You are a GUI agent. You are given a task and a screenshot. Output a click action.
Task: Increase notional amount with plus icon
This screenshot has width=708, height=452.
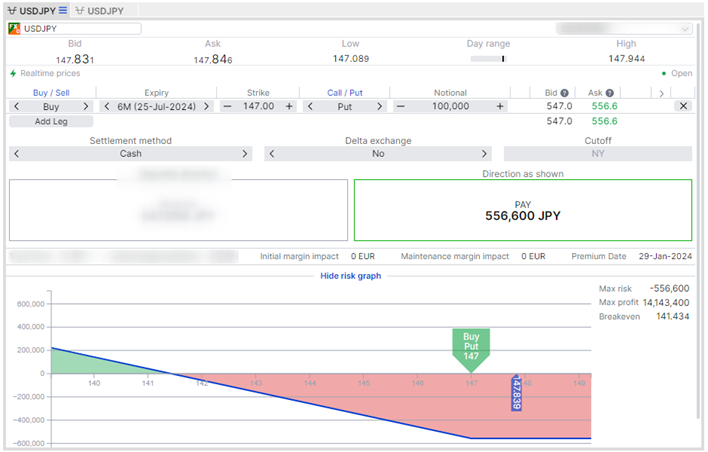[500, 106]
